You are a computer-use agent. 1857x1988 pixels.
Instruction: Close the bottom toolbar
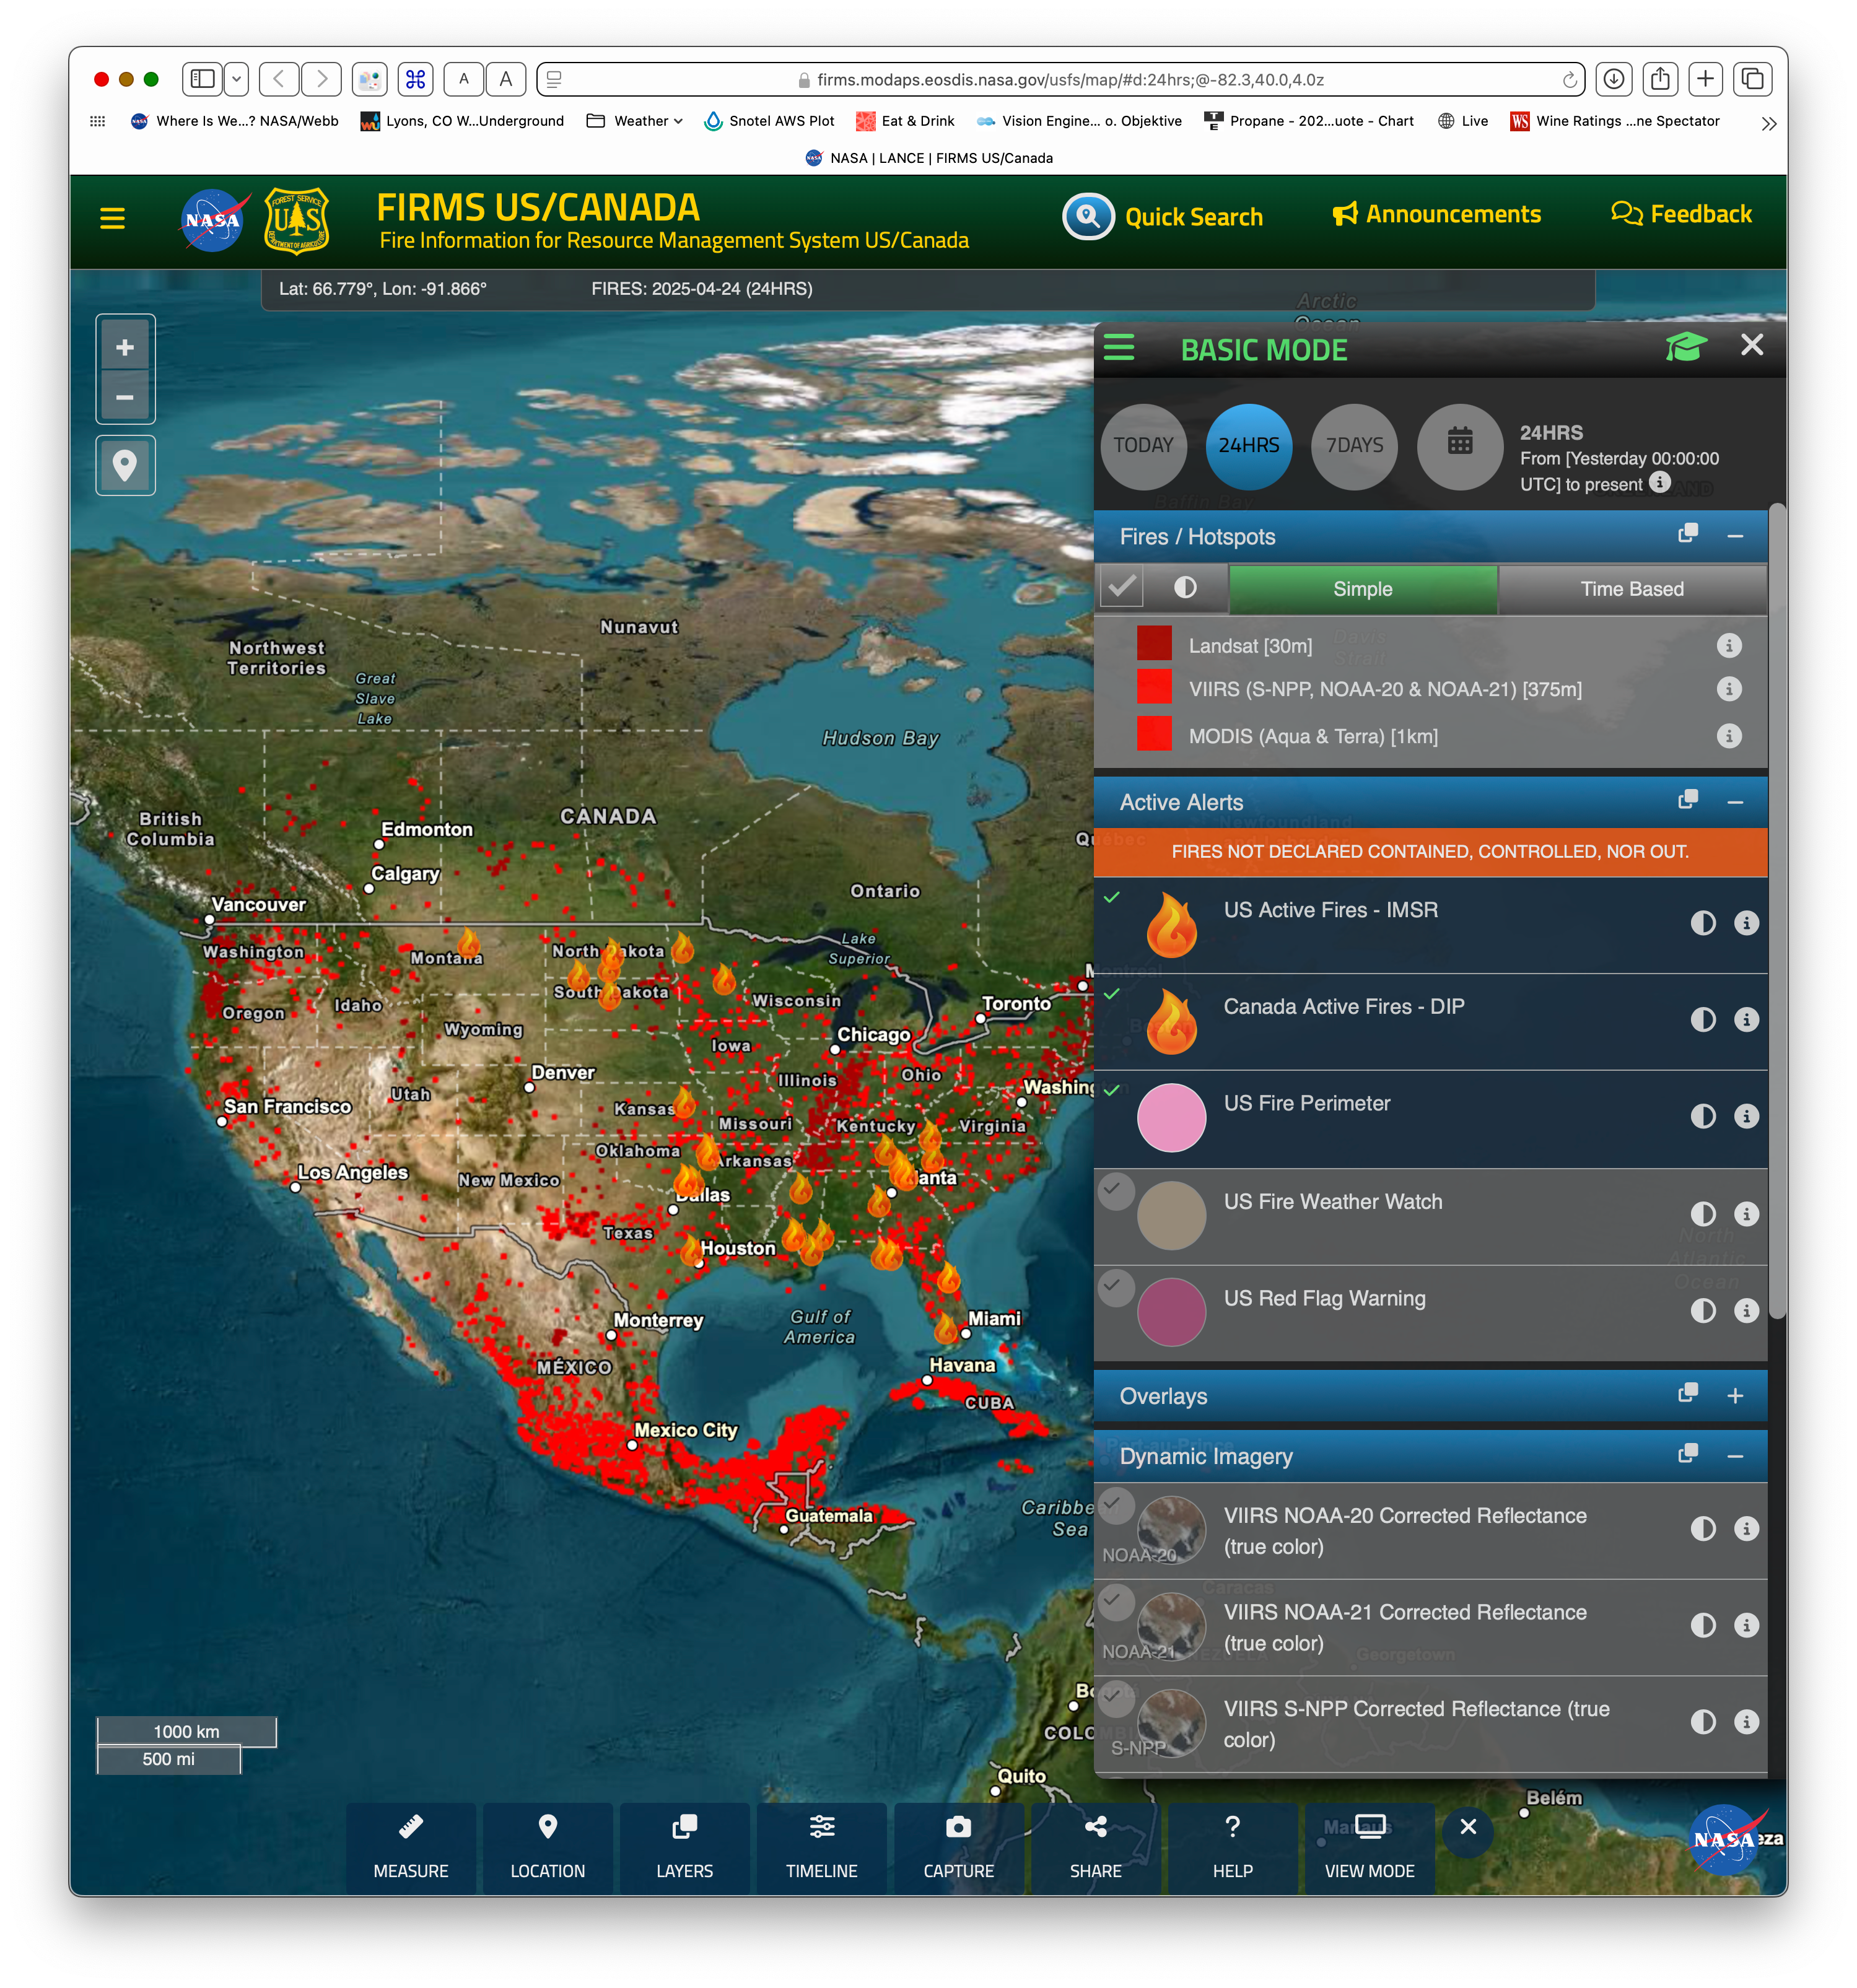coord(1467,1828)
